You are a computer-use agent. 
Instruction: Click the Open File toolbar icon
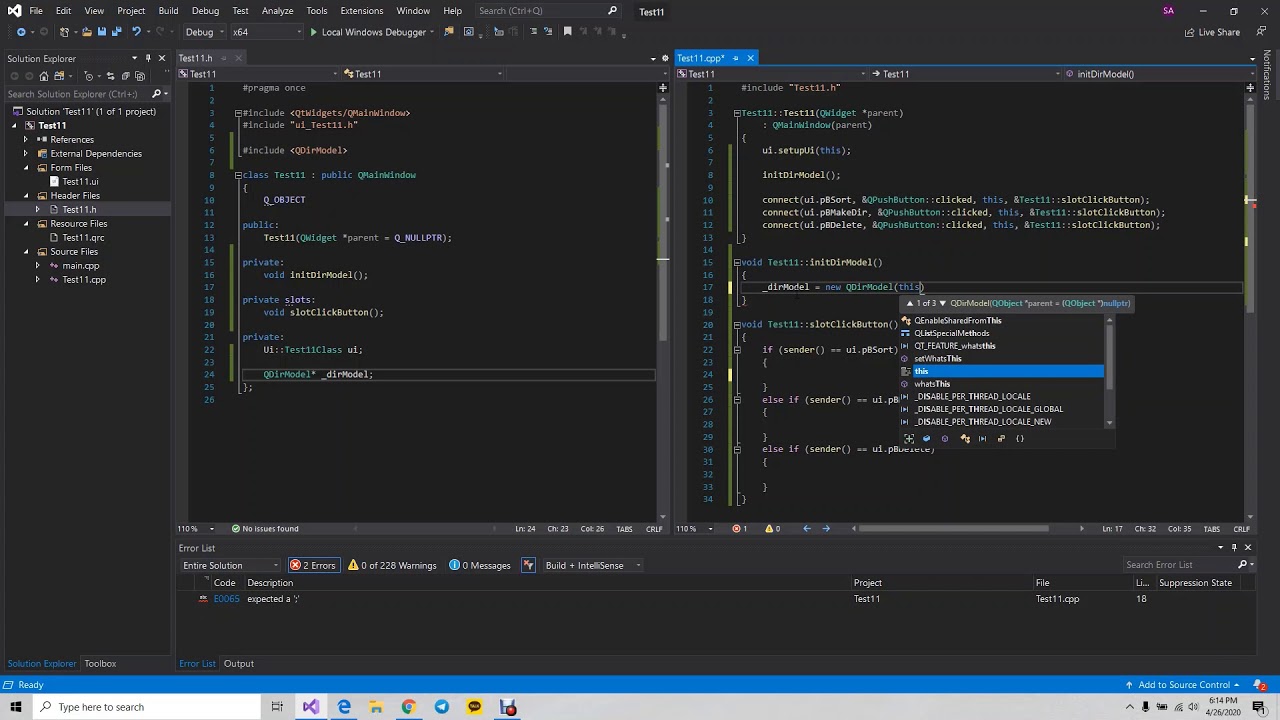click(86, 32)
